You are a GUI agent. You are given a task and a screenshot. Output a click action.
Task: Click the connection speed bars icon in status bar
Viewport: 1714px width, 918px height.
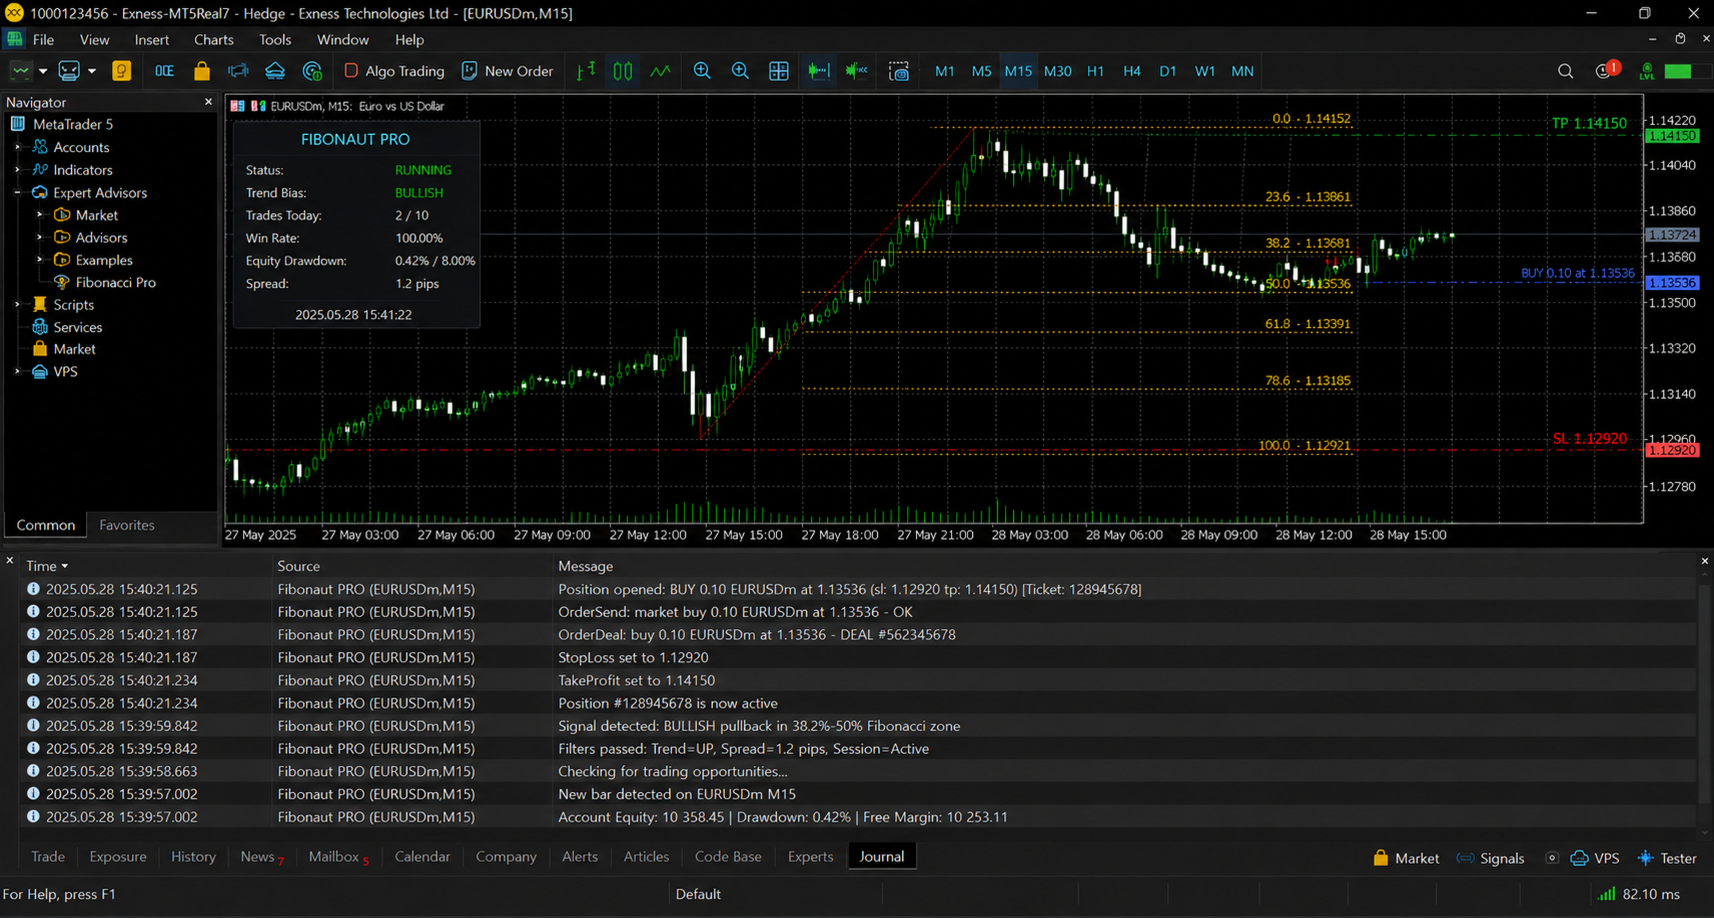tap(1607, 894)
